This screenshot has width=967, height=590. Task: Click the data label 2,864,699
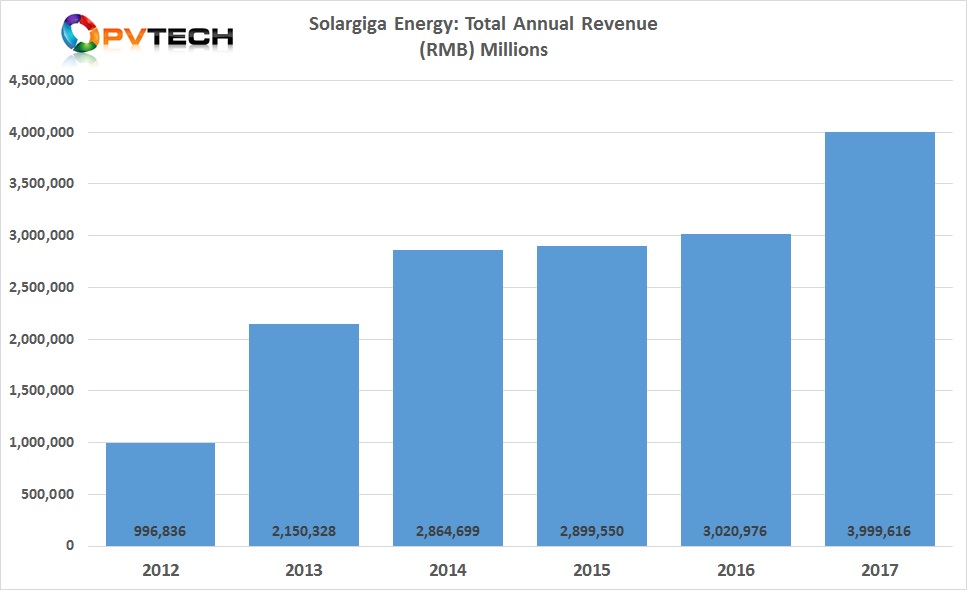point(448,531)
